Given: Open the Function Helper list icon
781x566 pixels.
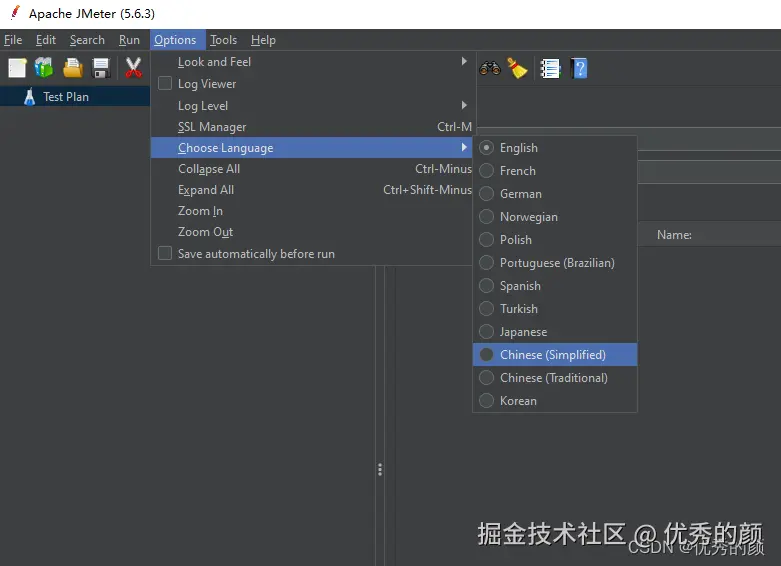Looking at the screenshot, I should 550,69.
